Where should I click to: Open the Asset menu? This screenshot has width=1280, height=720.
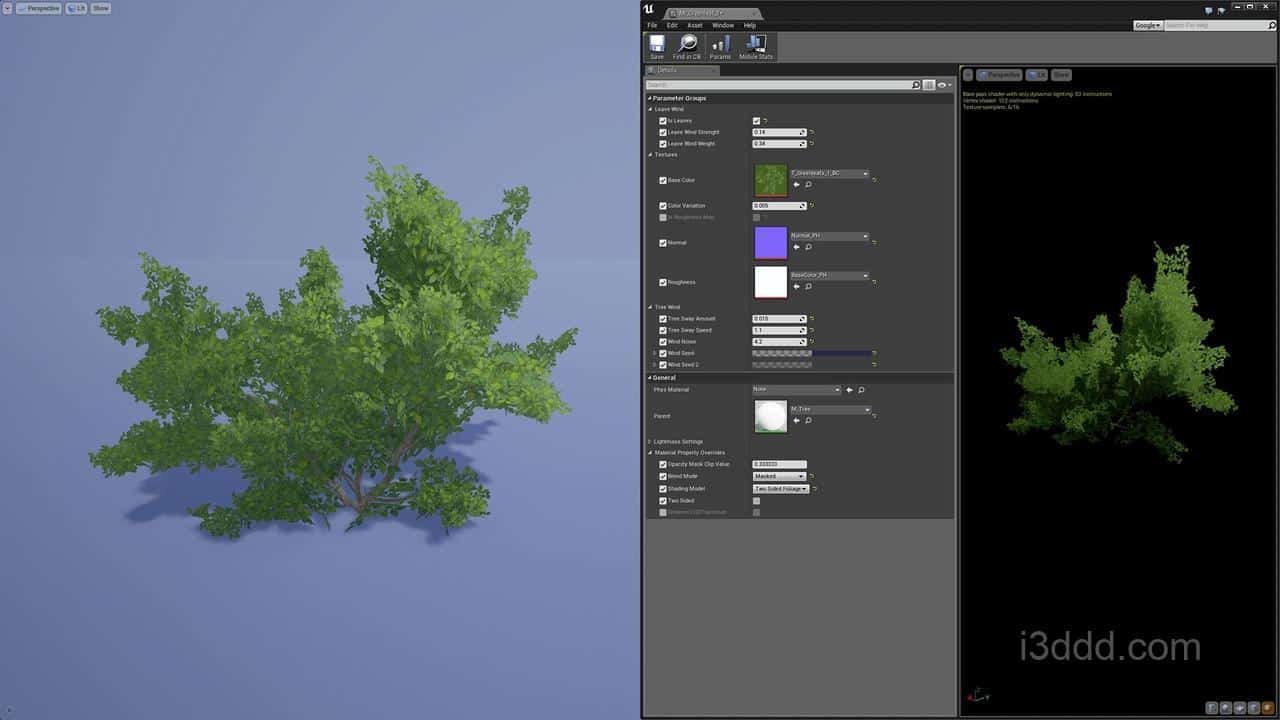tap(695, 25)
